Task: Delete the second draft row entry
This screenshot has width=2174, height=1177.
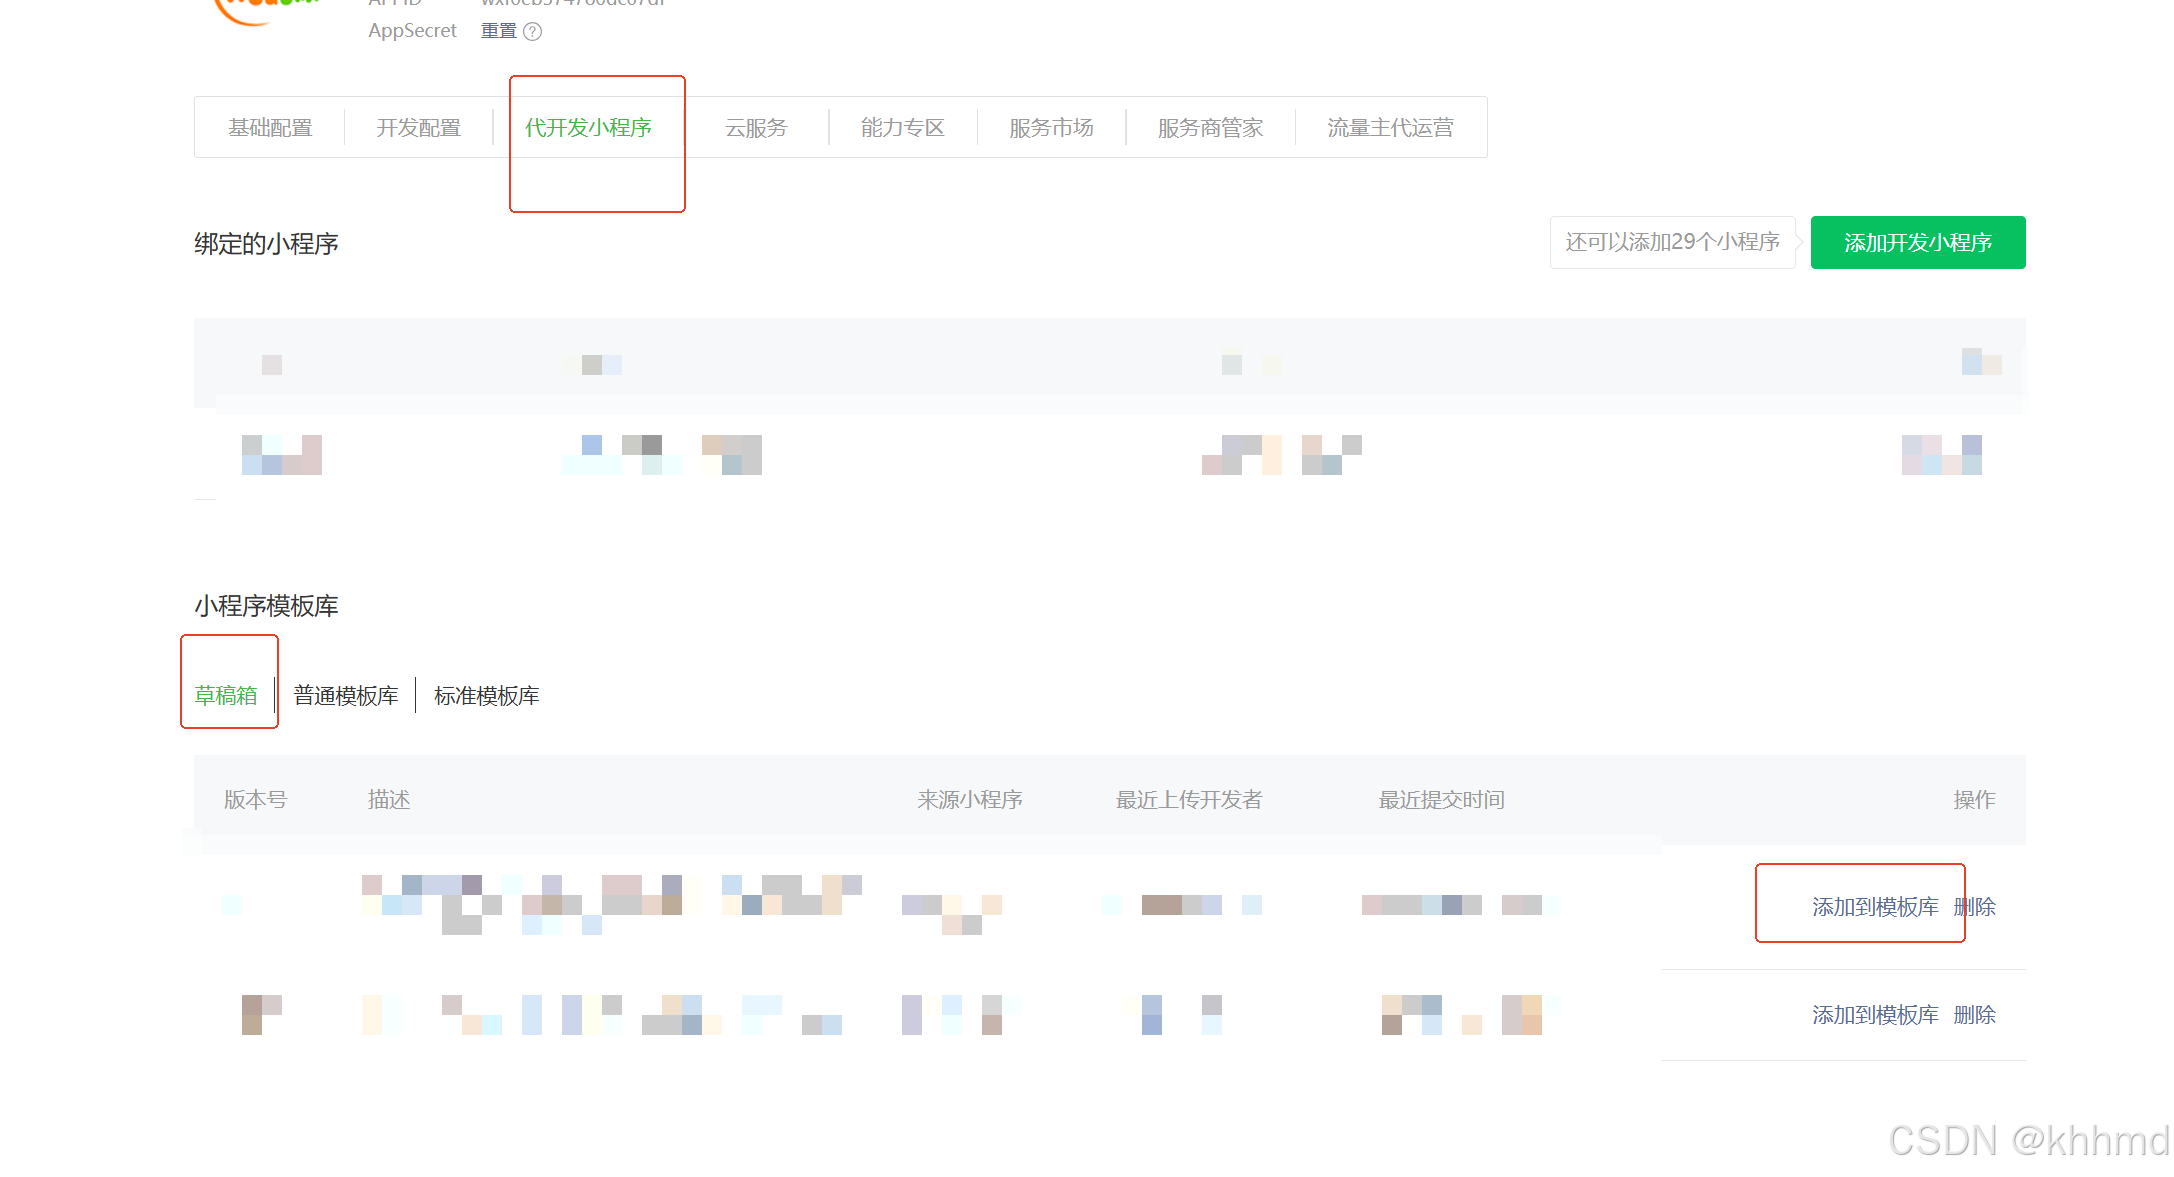Action: tap(1975, 1015)
